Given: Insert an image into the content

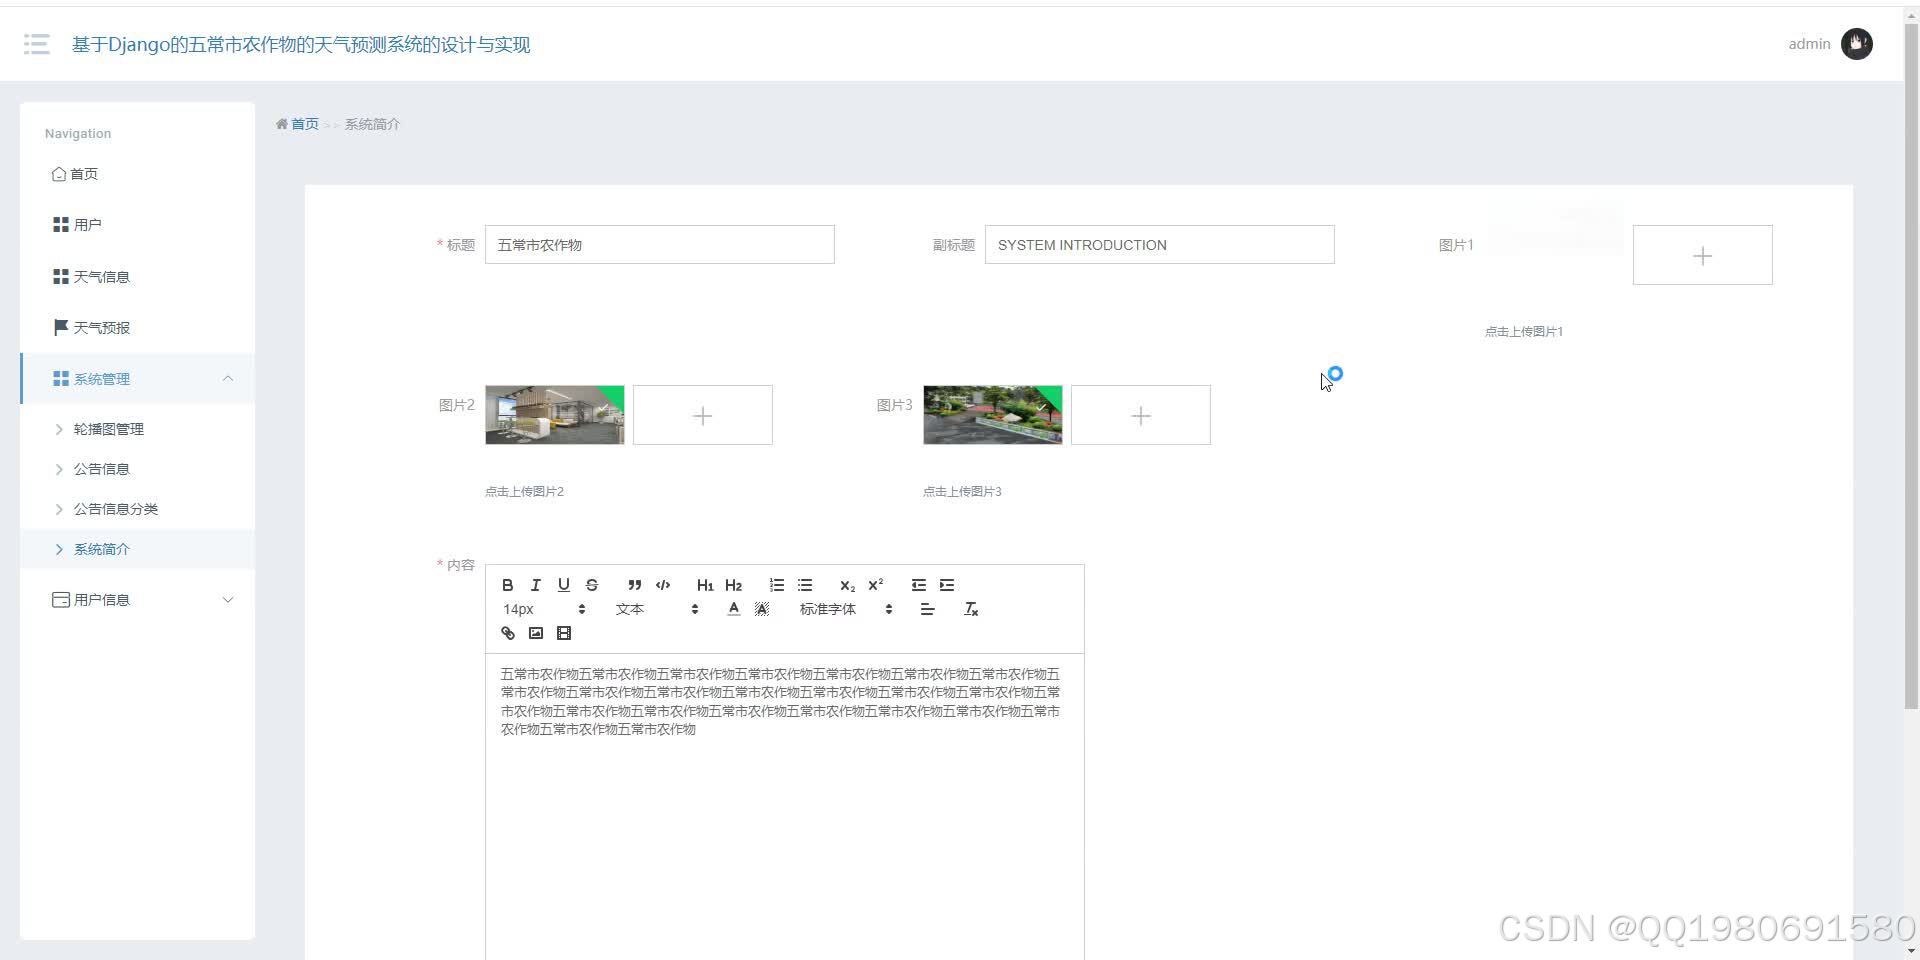Looking at the screenshot, I should click(x=536, y=633).
